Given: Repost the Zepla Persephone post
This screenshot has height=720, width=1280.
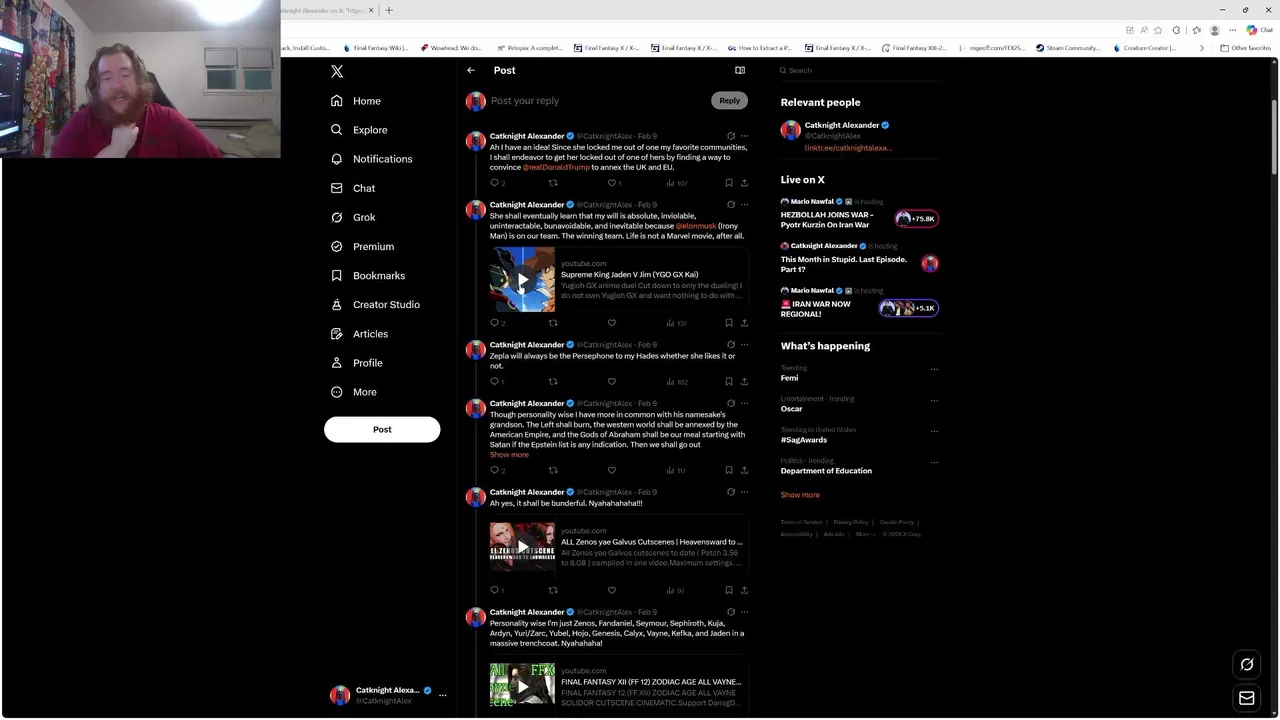Looking at the screenshot, I should (553, 381).
